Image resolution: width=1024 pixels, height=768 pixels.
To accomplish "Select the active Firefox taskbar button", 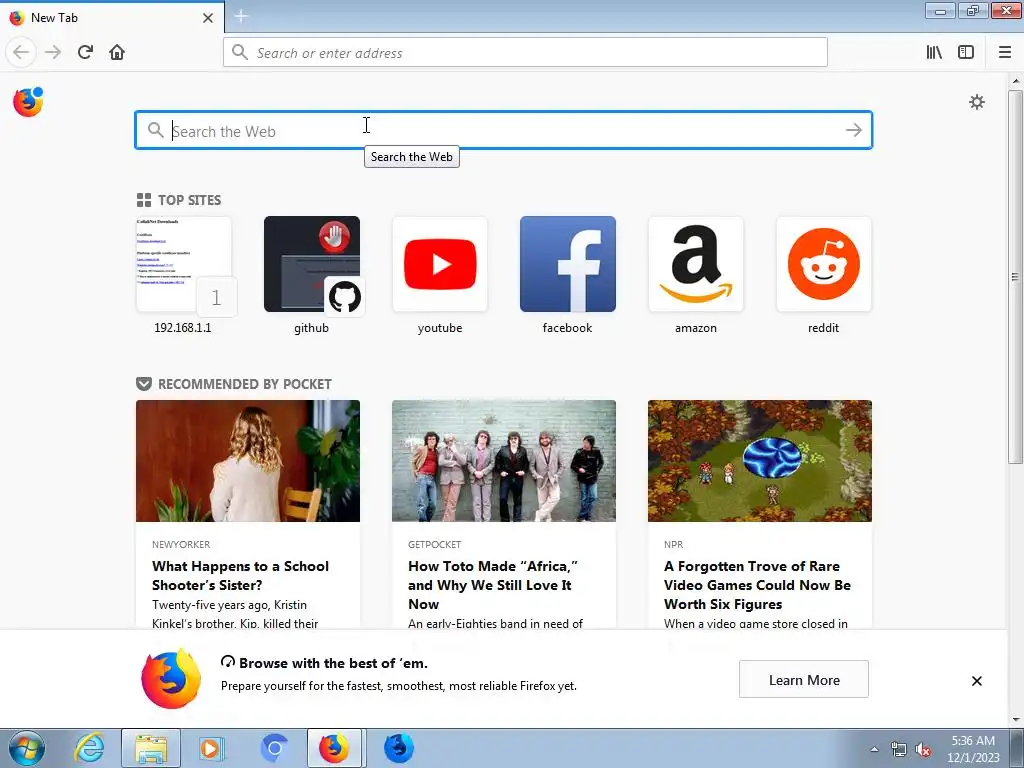I will 334,748.
